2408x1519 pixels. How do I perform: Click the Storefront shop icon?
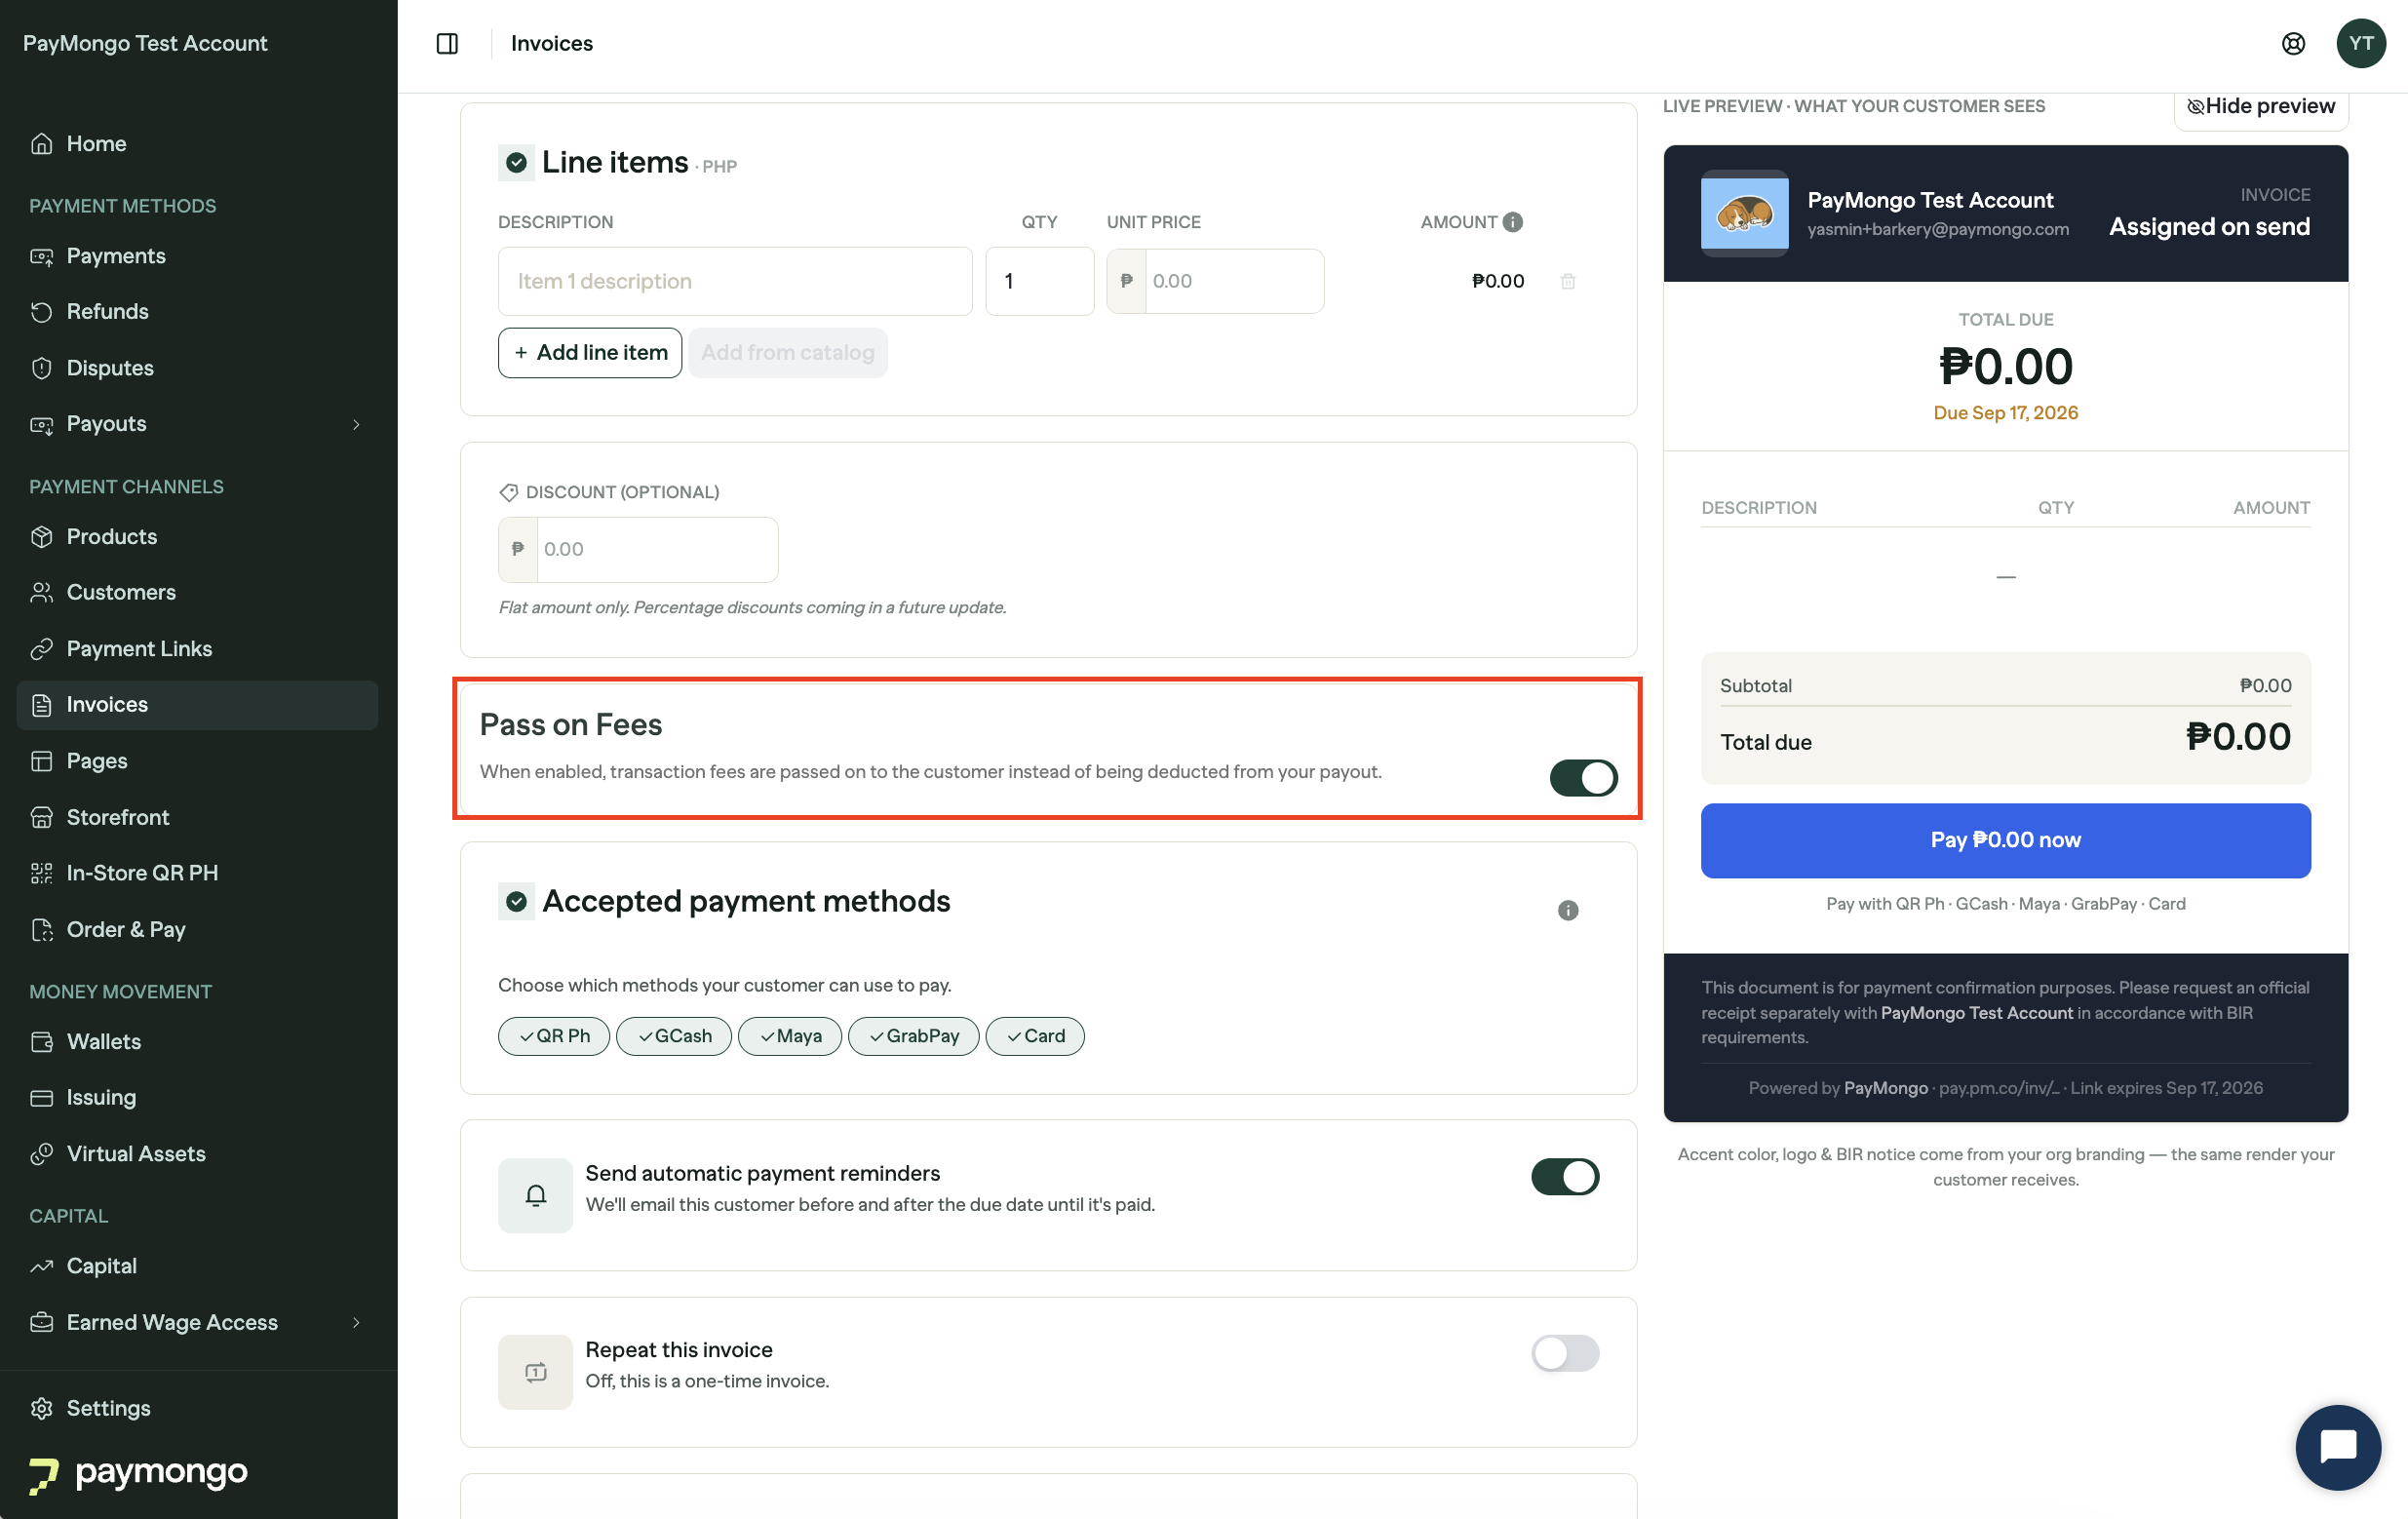pos(41,818)
